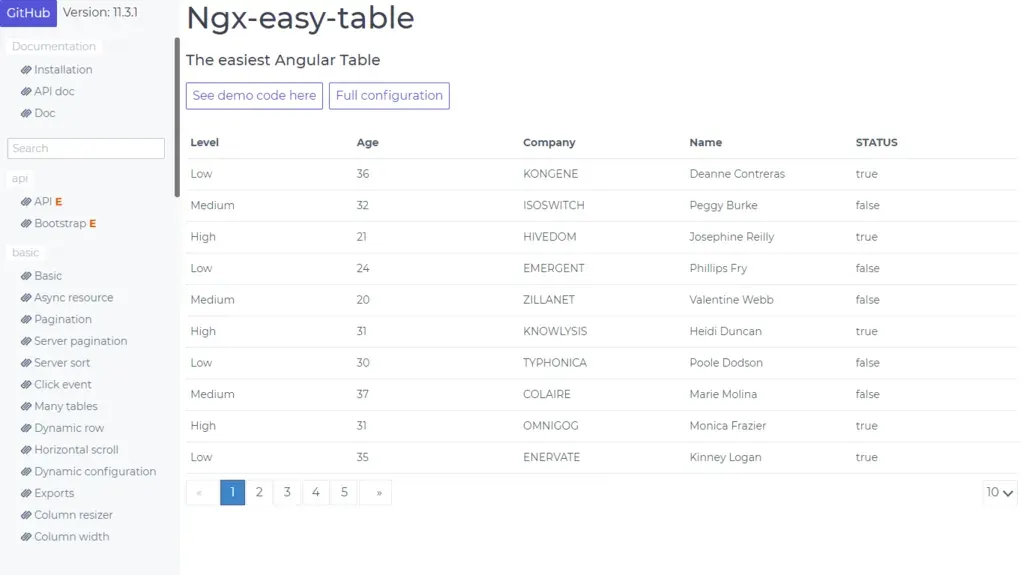
Task: Click the link icon beside Column width
Action: point(26,536)
